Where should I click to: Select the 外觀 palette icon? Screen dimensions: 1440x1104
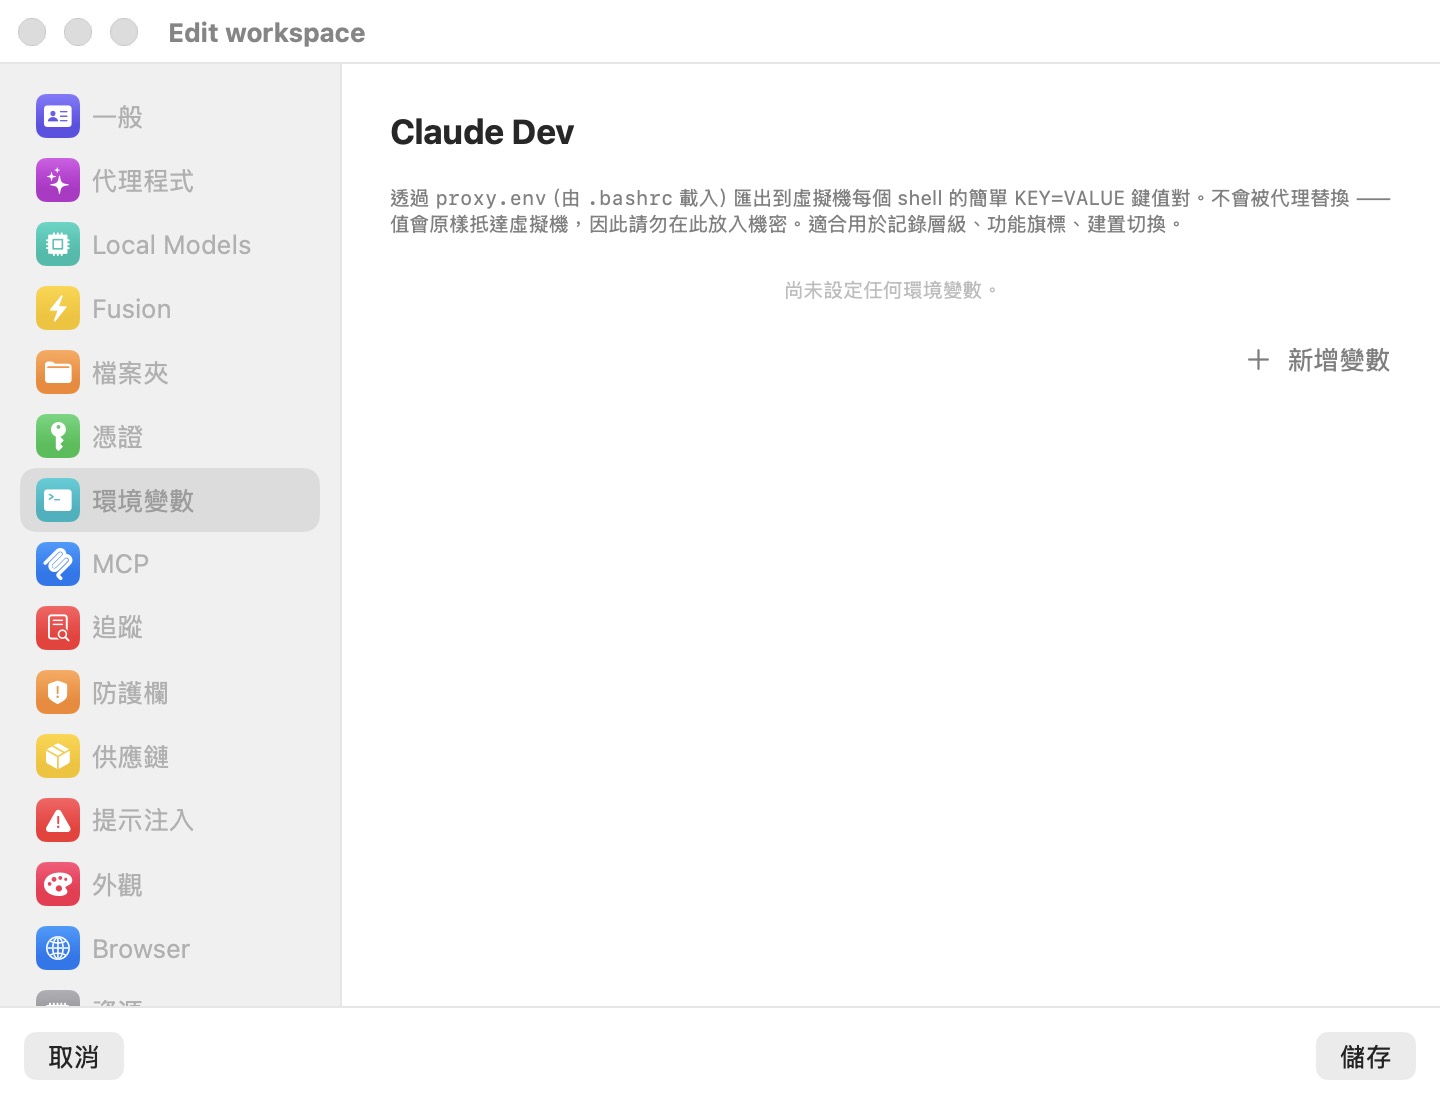point(58,884)
